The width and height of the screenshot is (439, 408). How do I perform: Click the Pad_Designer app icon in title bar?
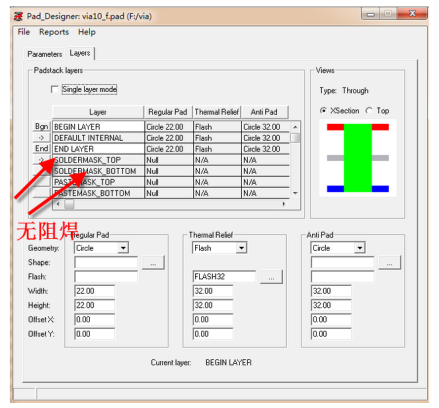tap(19, 16)
